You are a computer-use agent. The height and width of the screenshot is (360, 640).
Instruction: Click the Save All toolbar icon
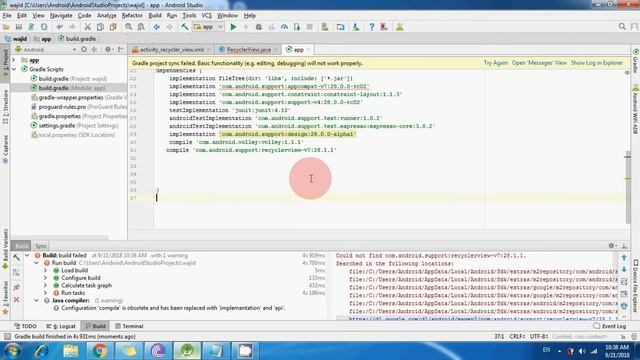[18, 27]
